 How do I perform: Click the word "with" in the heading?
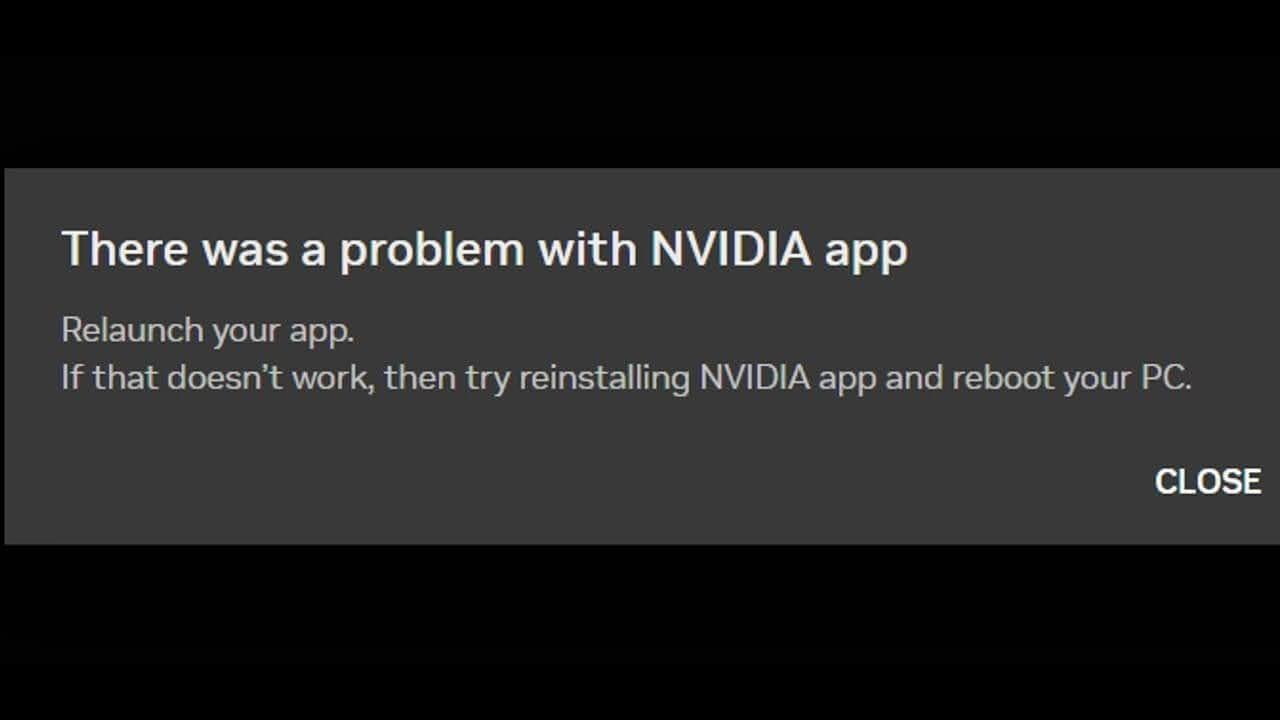[587, 249]
